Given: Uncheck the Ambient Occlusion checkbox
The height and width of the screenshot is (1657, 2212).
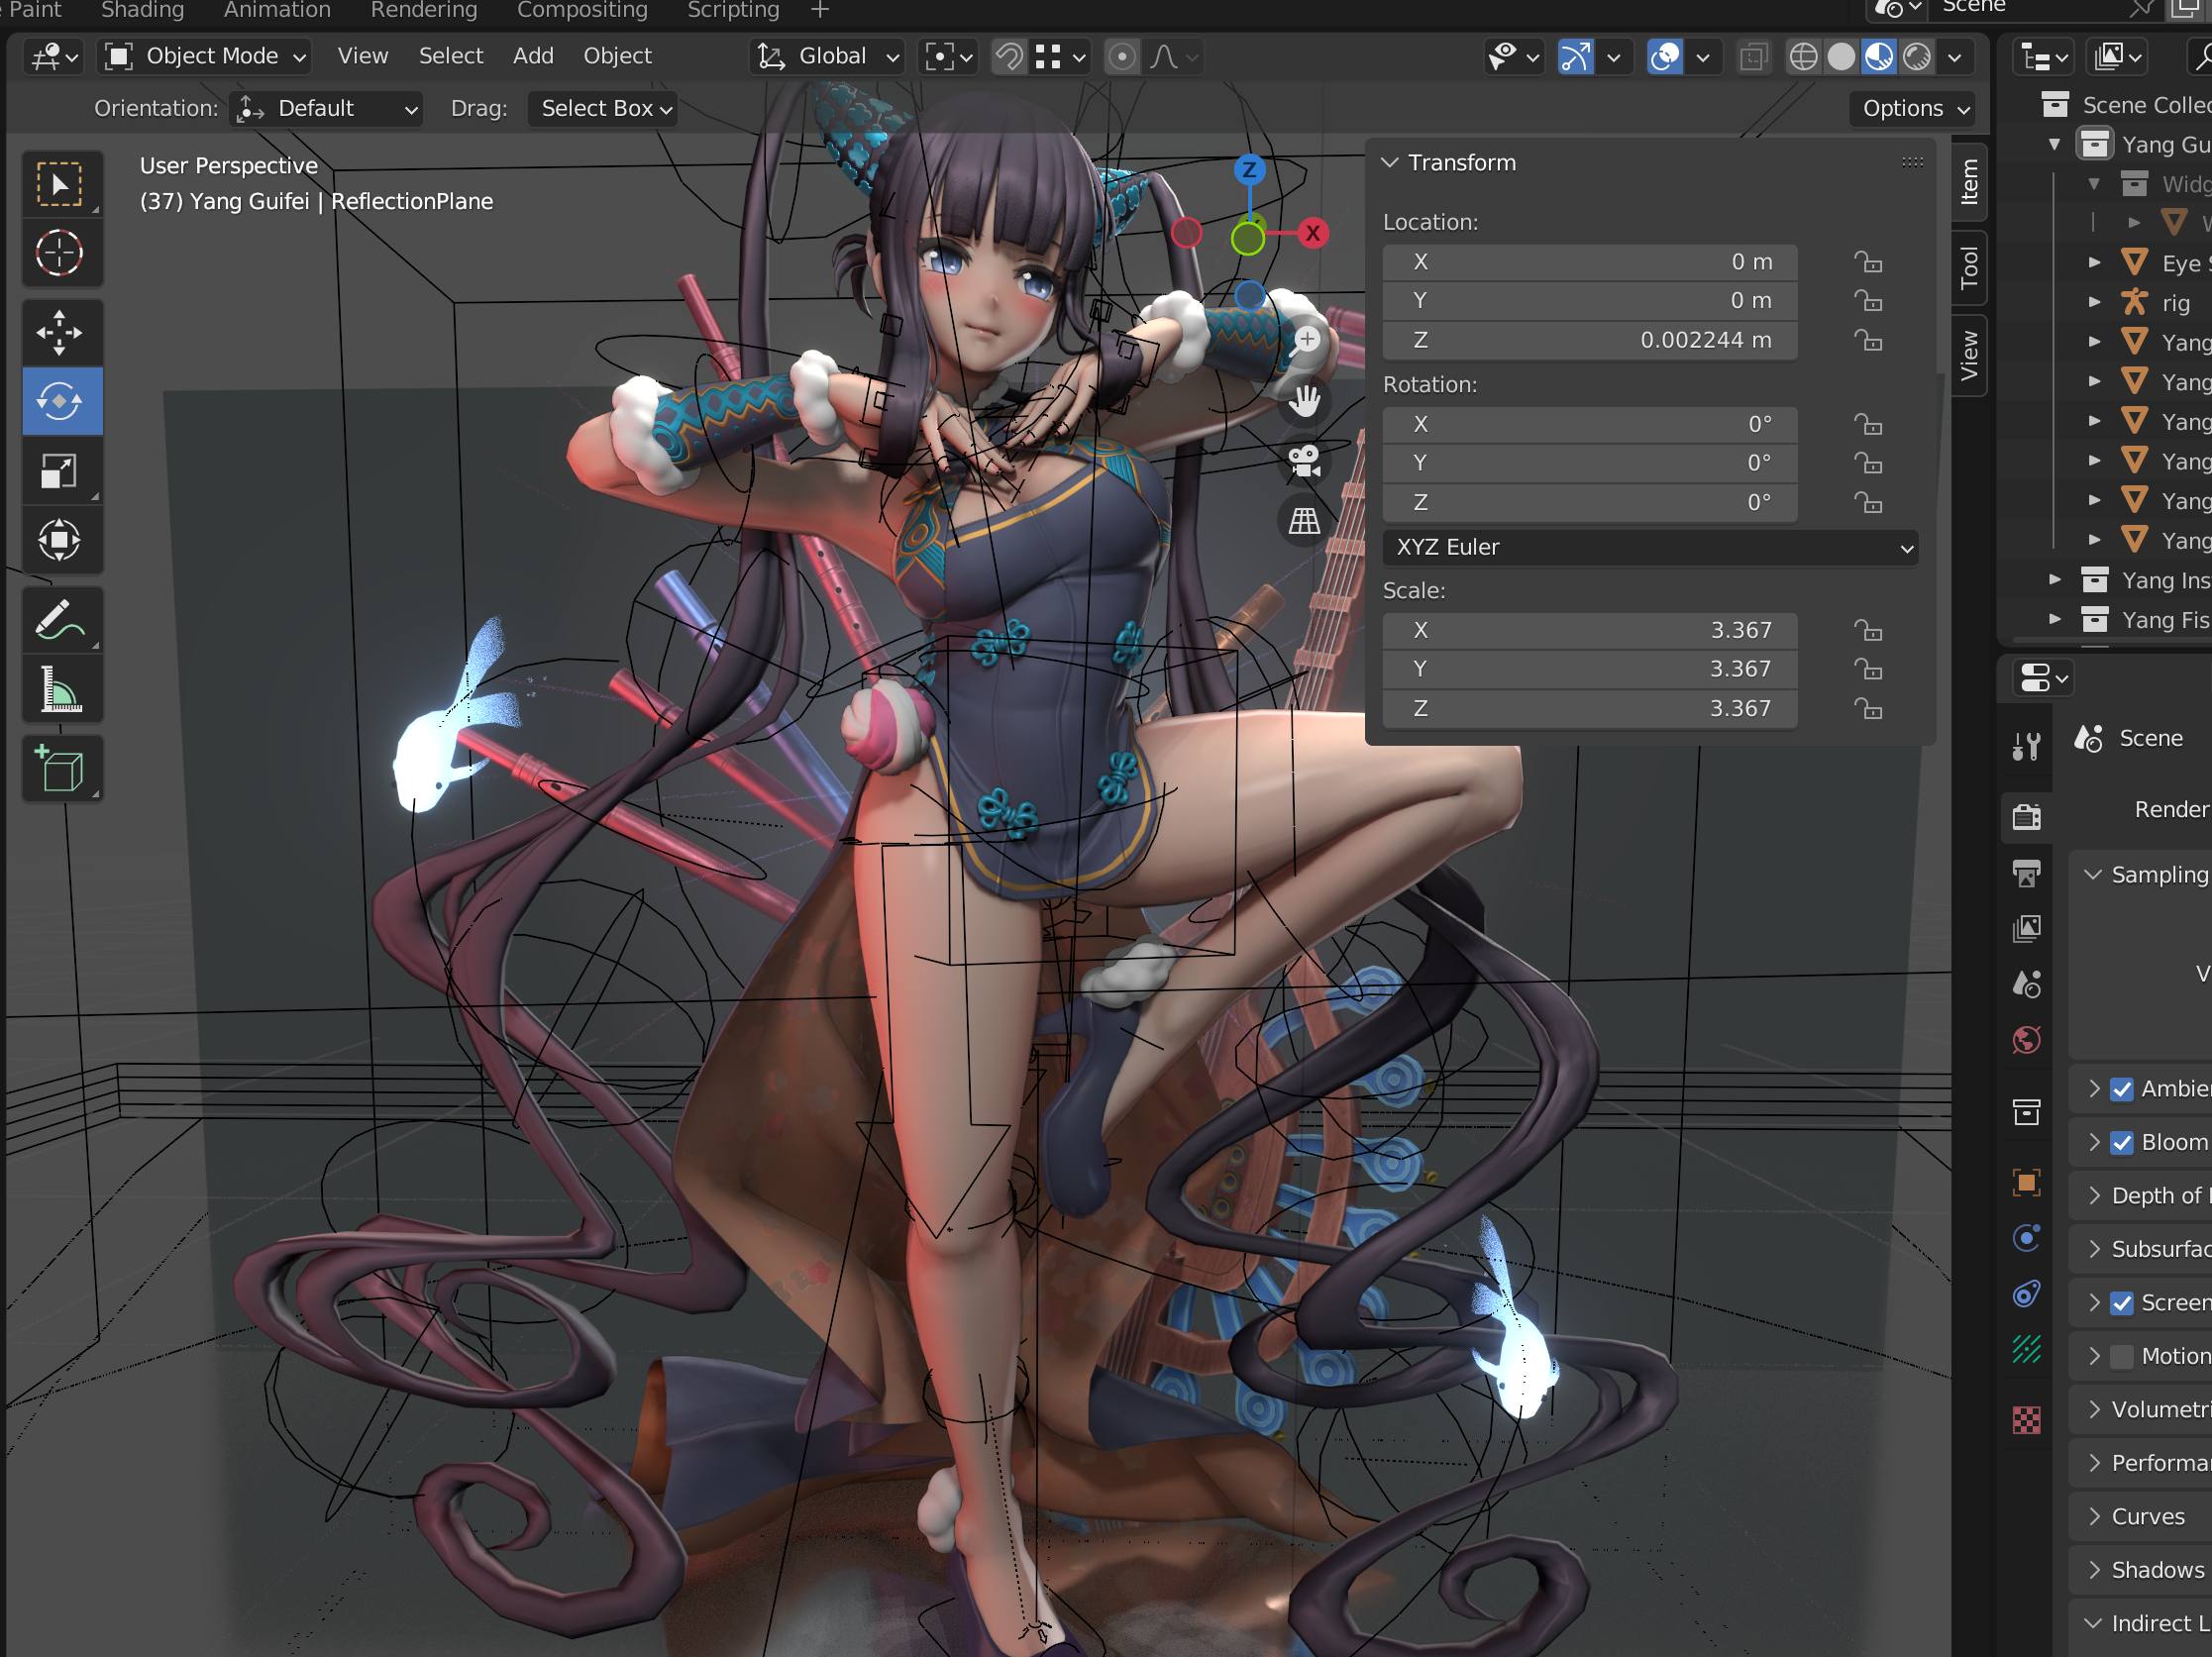Looking at the screenshot, I should (x=2122, y=1089).
